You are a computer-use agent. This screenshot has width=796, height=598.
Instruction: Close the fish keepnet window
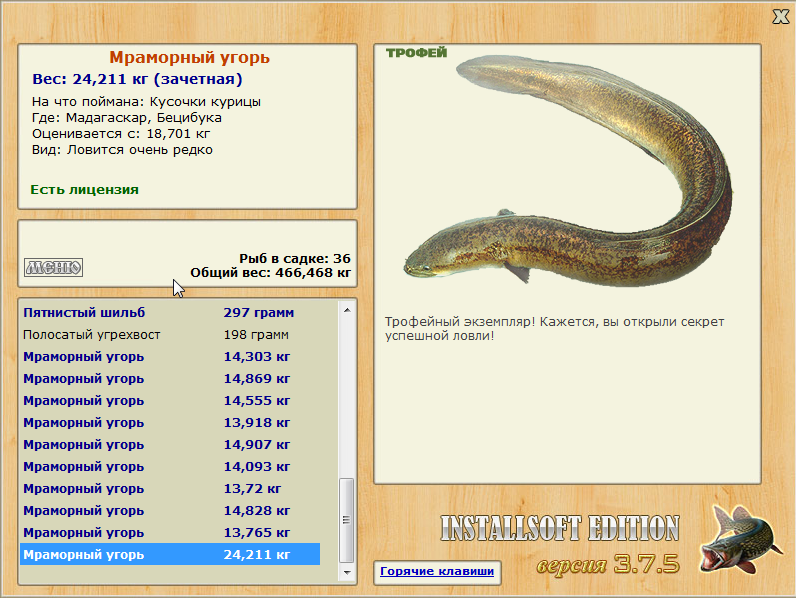click(781, 17)
